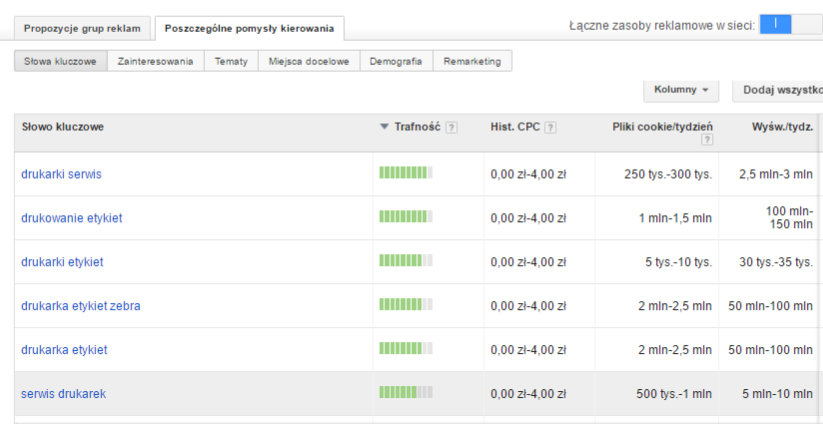Image resolution: width=823 pixels, height=426 pixels.
Task: Open the Remarketing tab
Action: (473, 62)
